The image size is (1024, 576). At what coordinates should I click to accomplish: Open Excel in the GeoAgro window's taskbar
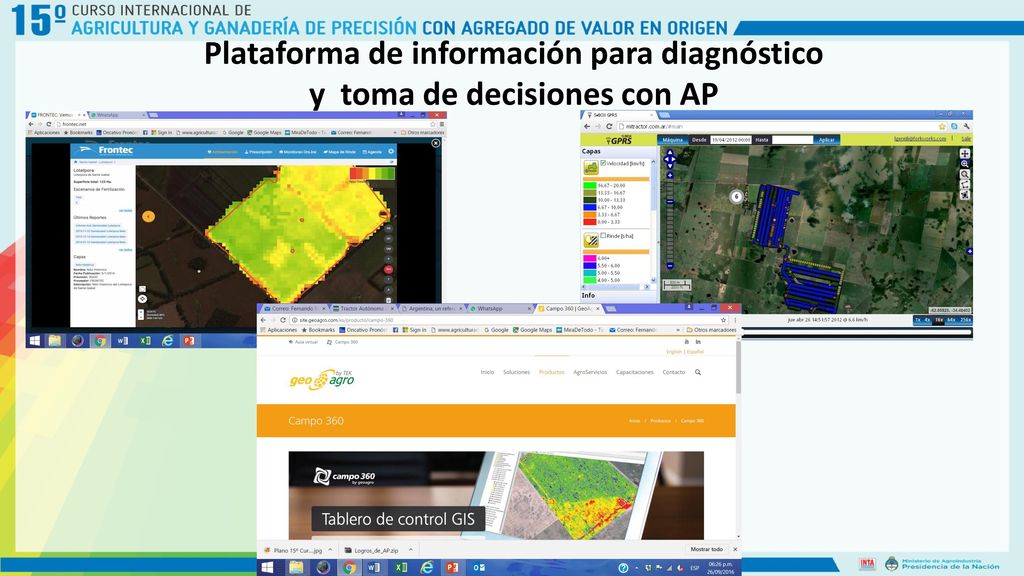point(400,568)
